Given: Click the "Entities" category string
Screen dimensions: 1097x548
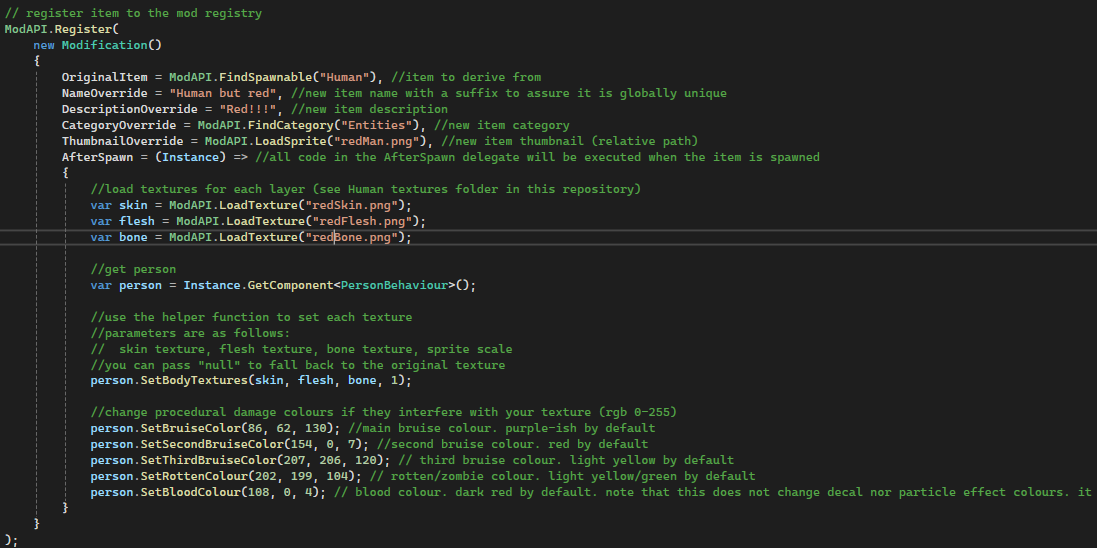Looking at the screenshot, I should [371, 125].
